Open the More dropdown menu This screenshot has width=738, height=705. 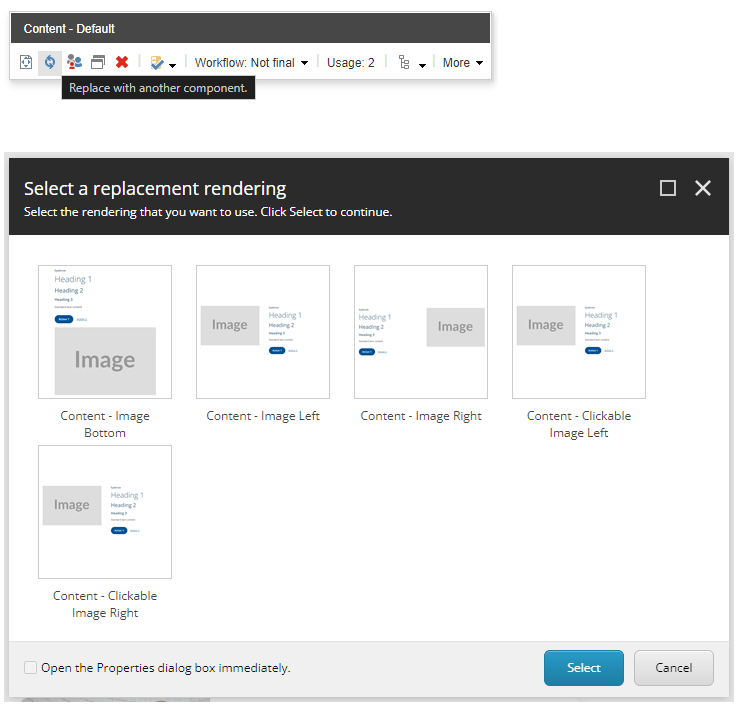tap(463, 63)
